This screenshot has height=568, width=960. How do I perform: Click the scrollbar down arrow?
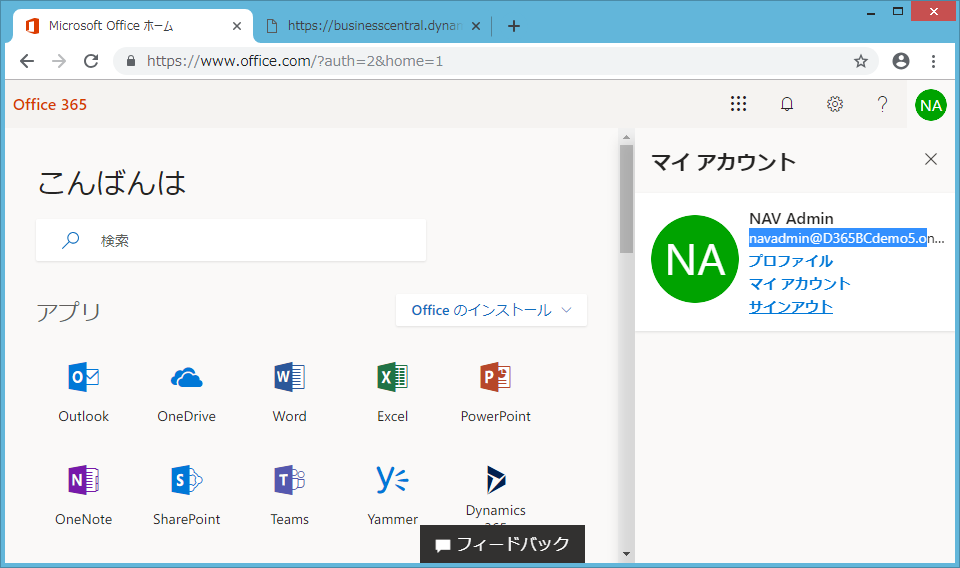pyautogui.click(x=626, y=554)
